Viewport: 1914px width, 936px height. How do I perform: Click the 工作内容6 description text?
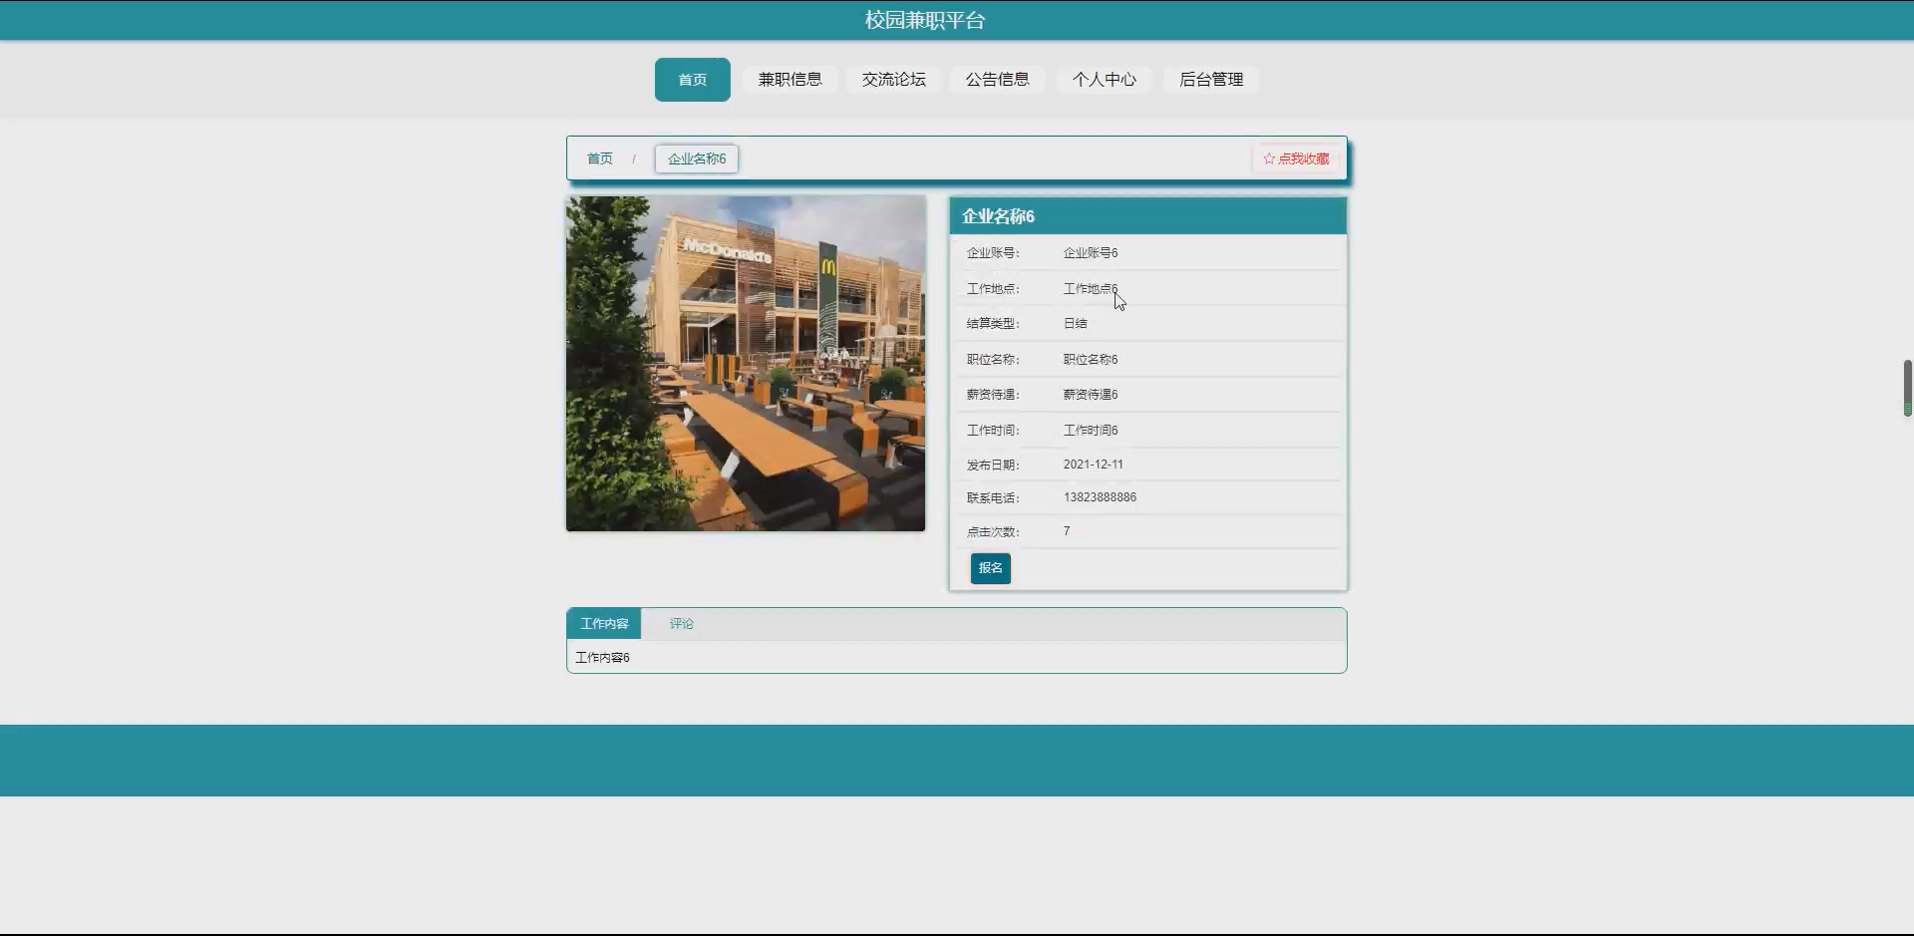click(x=602, y=657)
